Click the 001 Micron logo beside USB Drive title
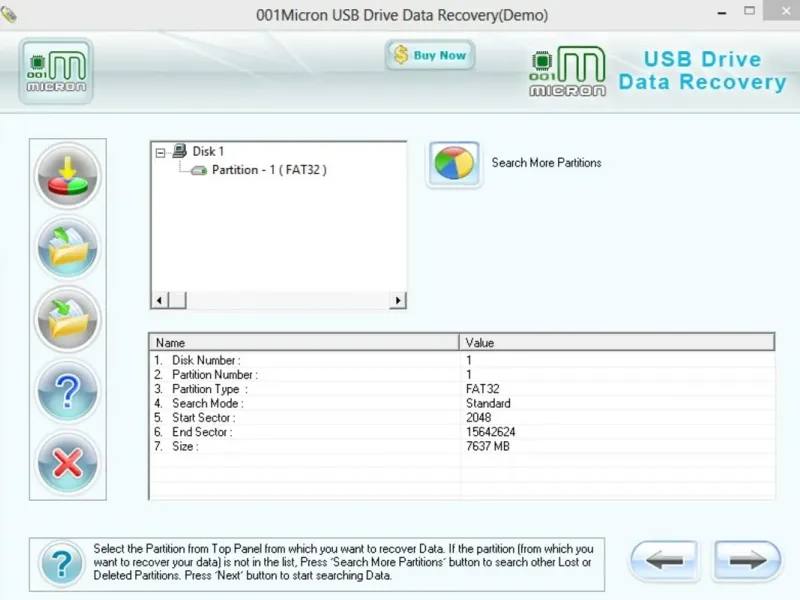This screenshot has width=800, height=600. (x=567, y=71)
